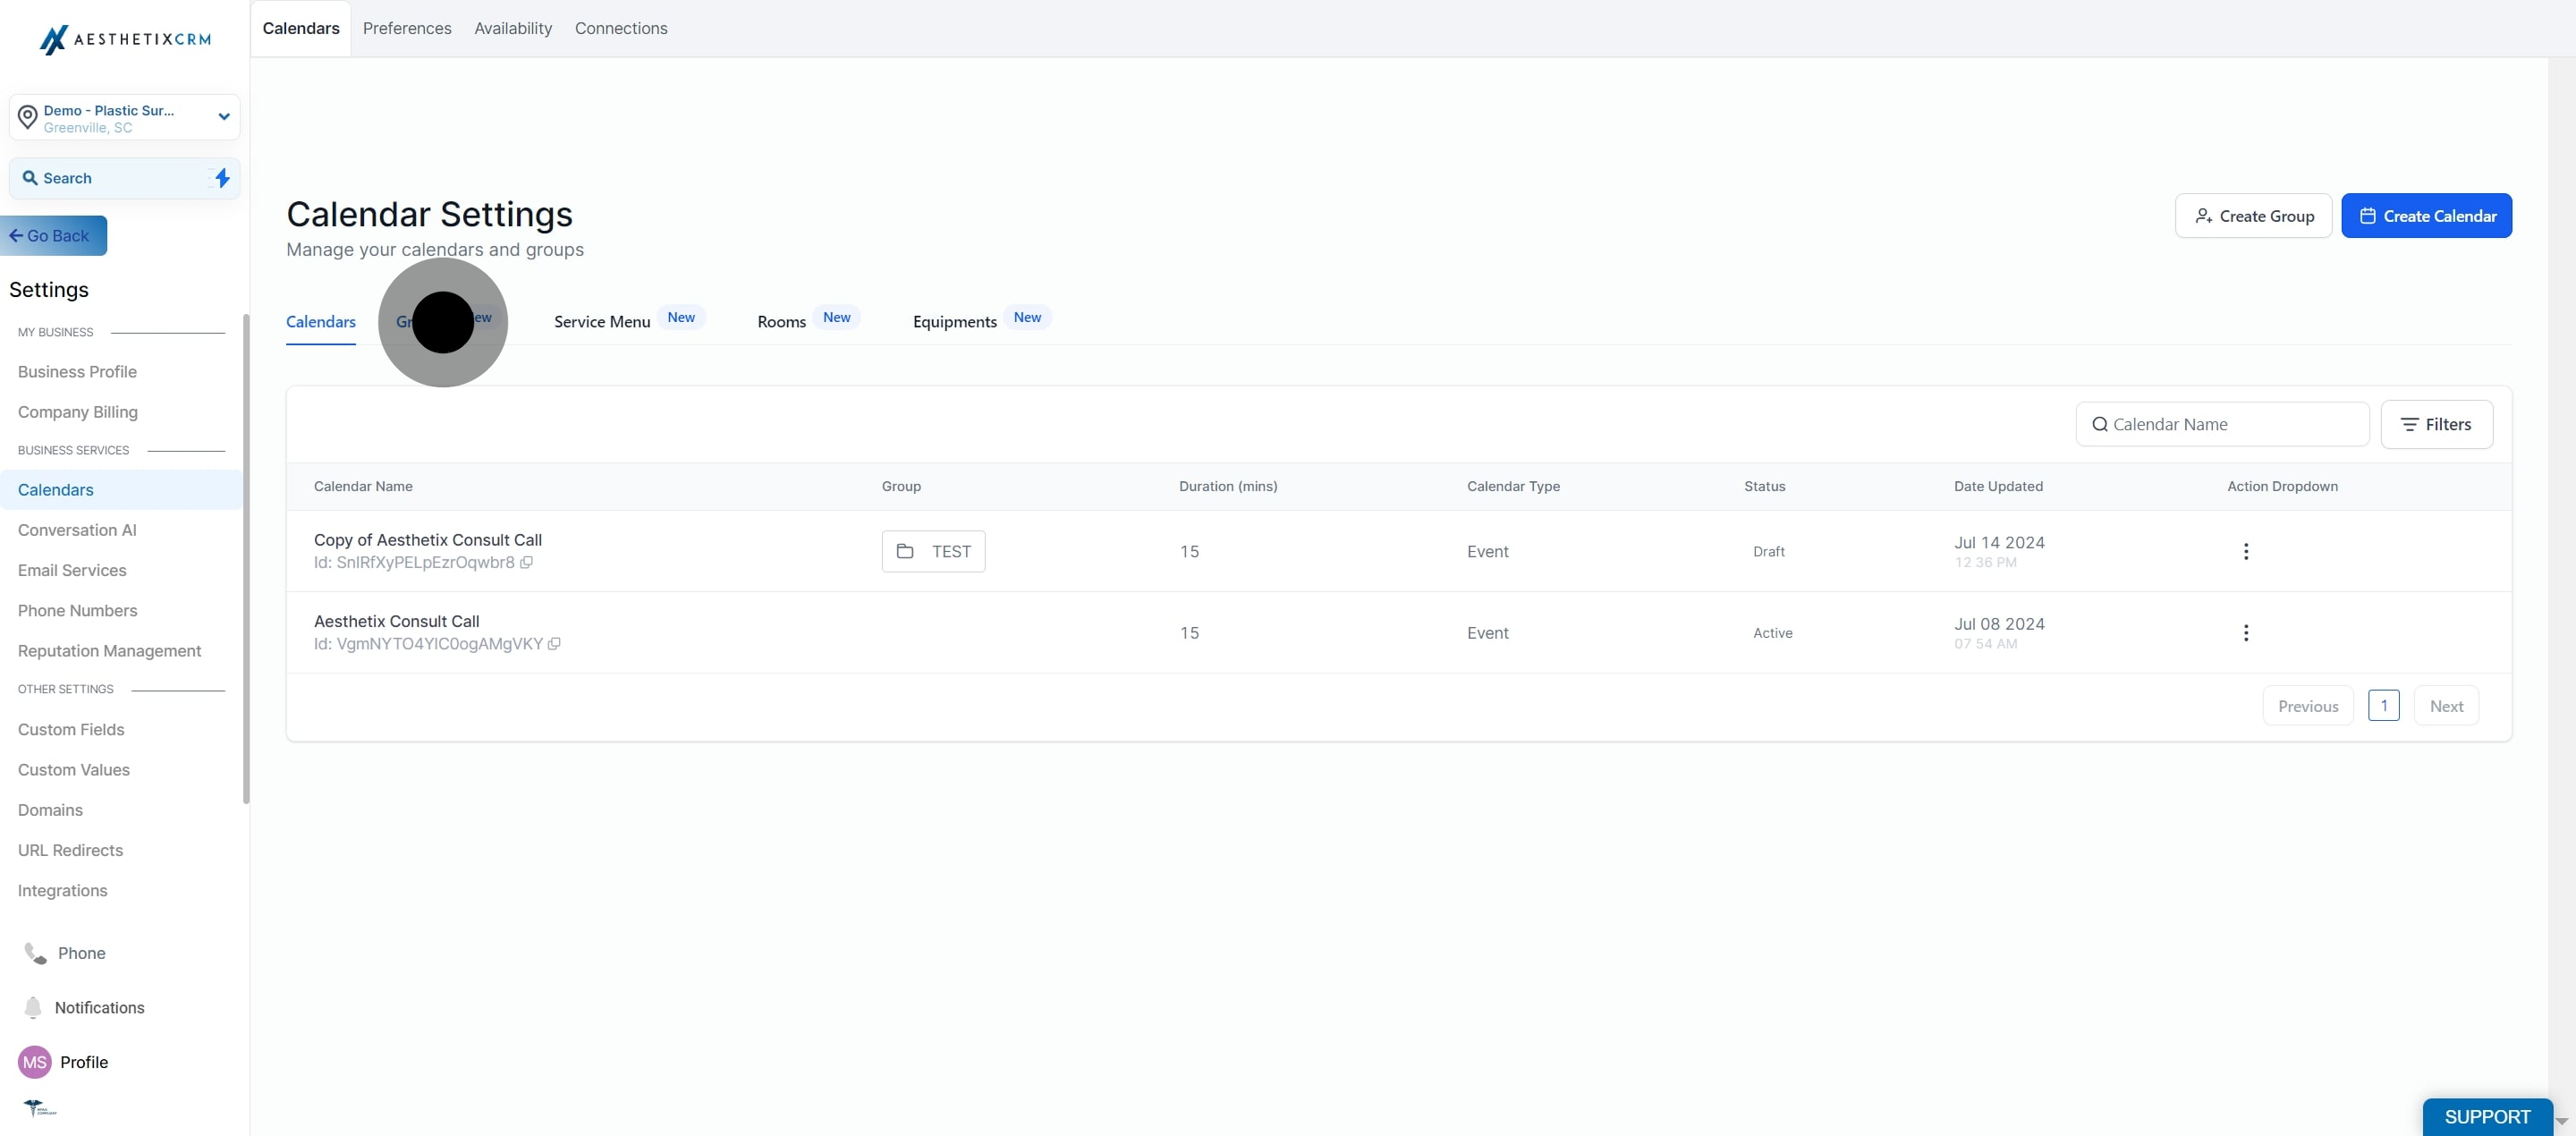This screenshot has width=2576, height=1136.
Task: Click the magnifier icon in Calendar Name search
Action: (x=2101, y=424)
